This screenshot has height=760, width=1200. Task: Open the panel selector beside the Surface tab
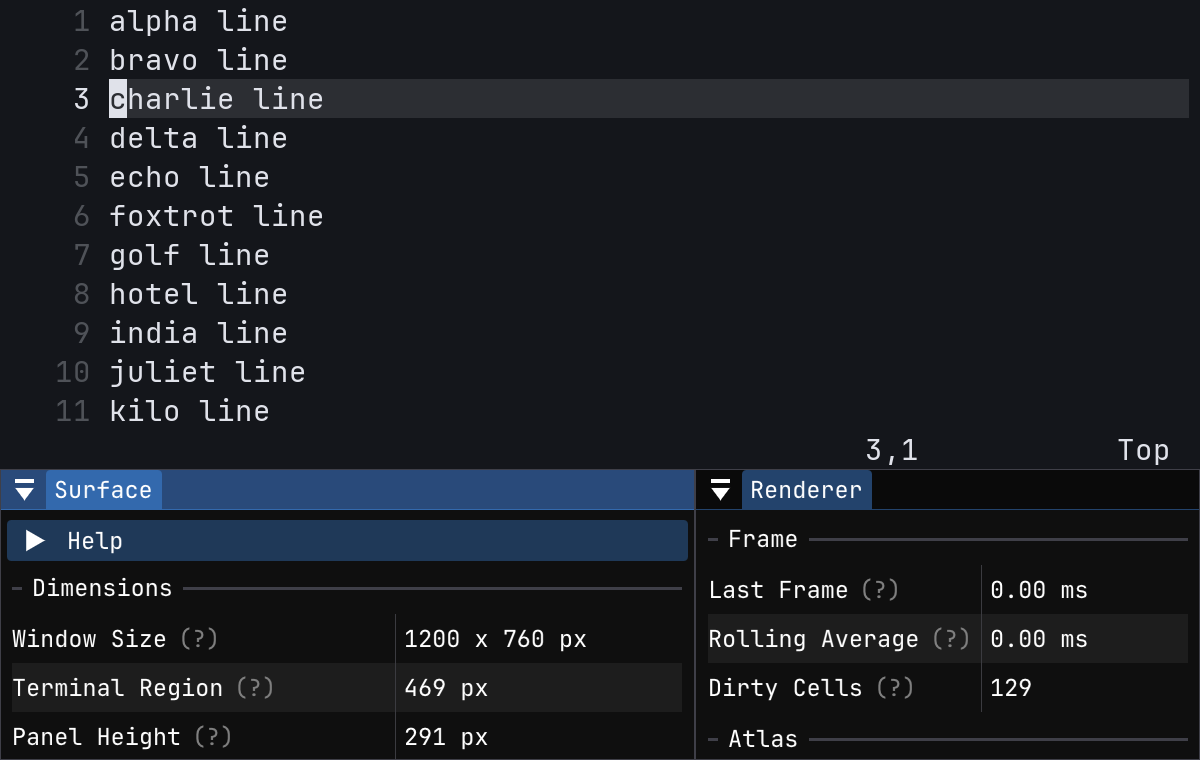pyautogui.click(x=22, y=489)
